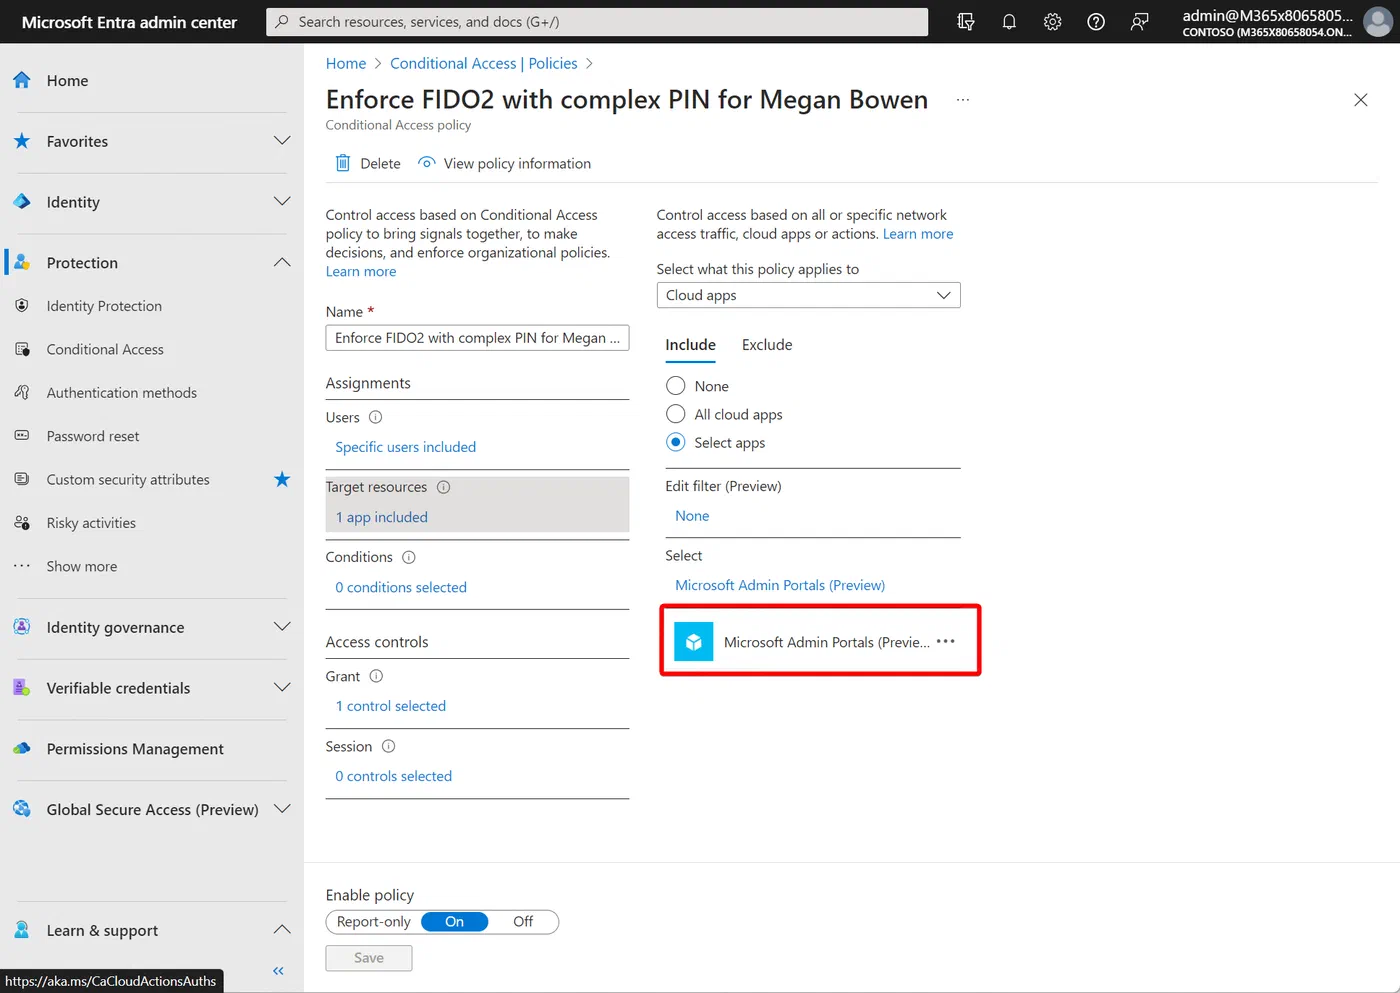Open the info icon next to Users
This screenshot has height=993, width=1400.
click(376, 417)
